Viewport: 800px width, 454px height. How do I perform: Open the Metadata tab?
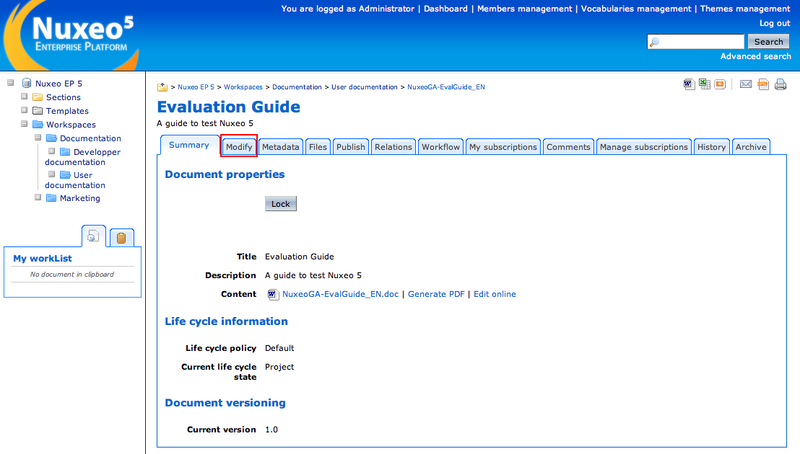coord(281,147)
